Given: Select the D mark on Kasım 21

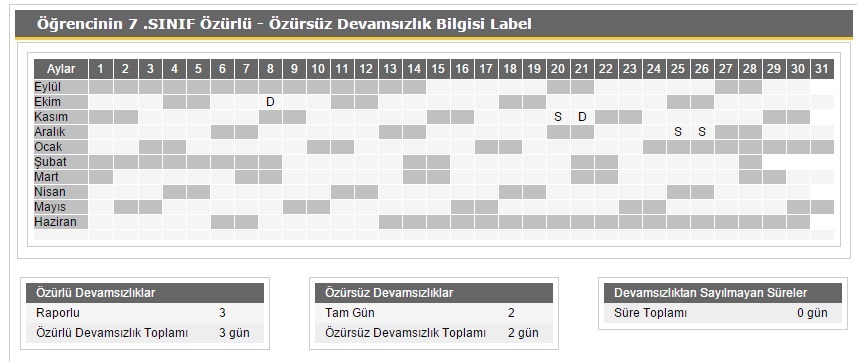Looking at the screenshot, I should point(582,116).
